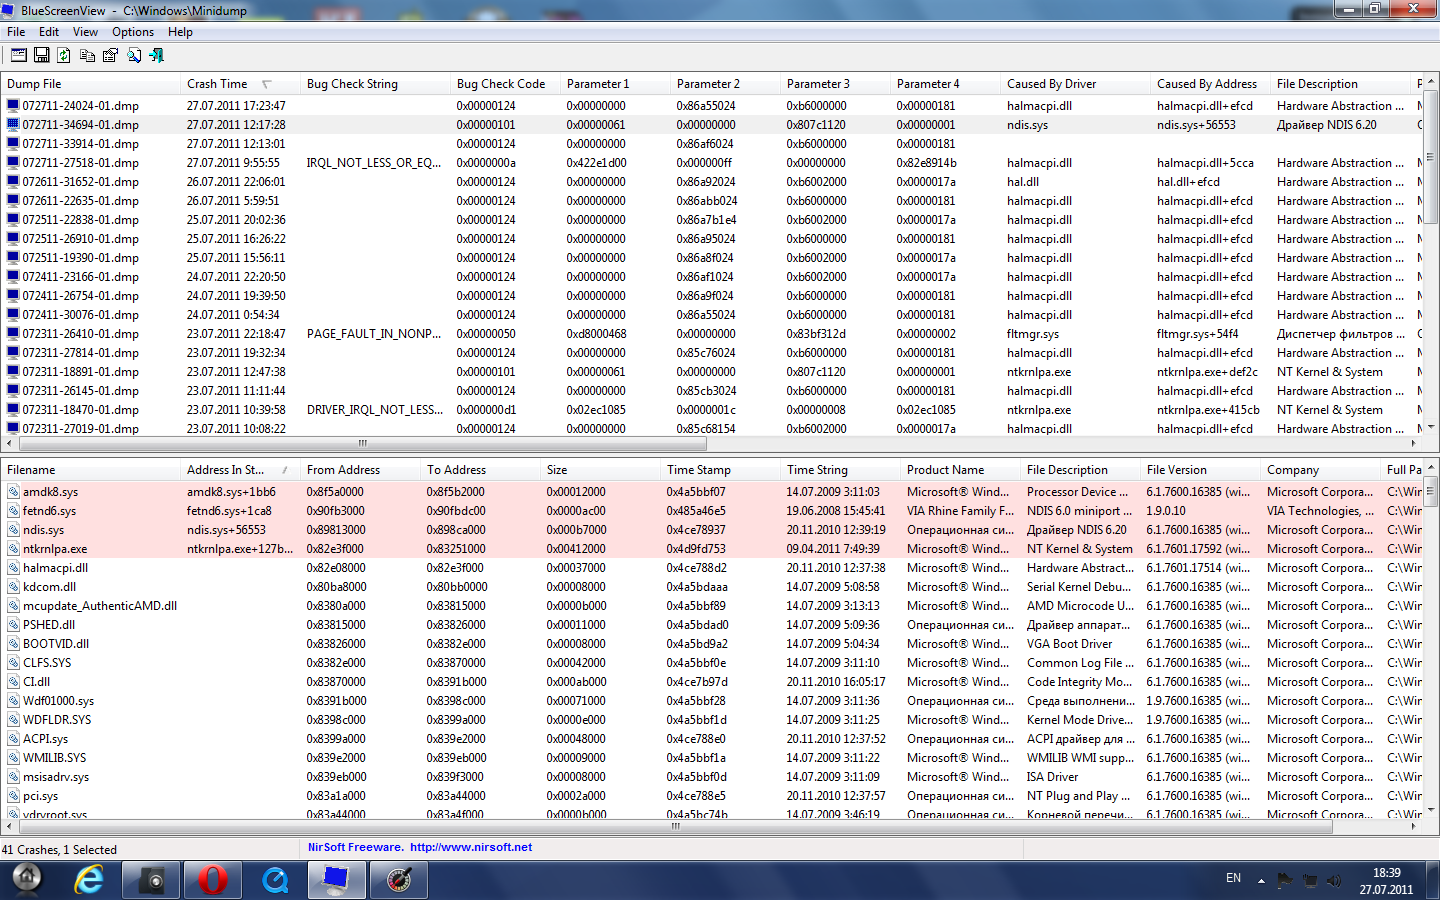The image size is (1440, 900).
Task: Click the EN language indicator
Action: (1233, 878)
